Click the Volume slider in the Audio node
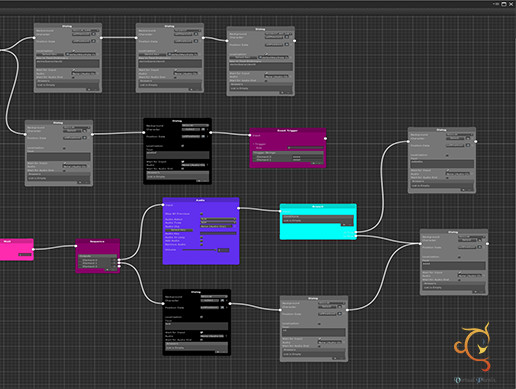The image size is (516, 389). (x=199, y=250)
